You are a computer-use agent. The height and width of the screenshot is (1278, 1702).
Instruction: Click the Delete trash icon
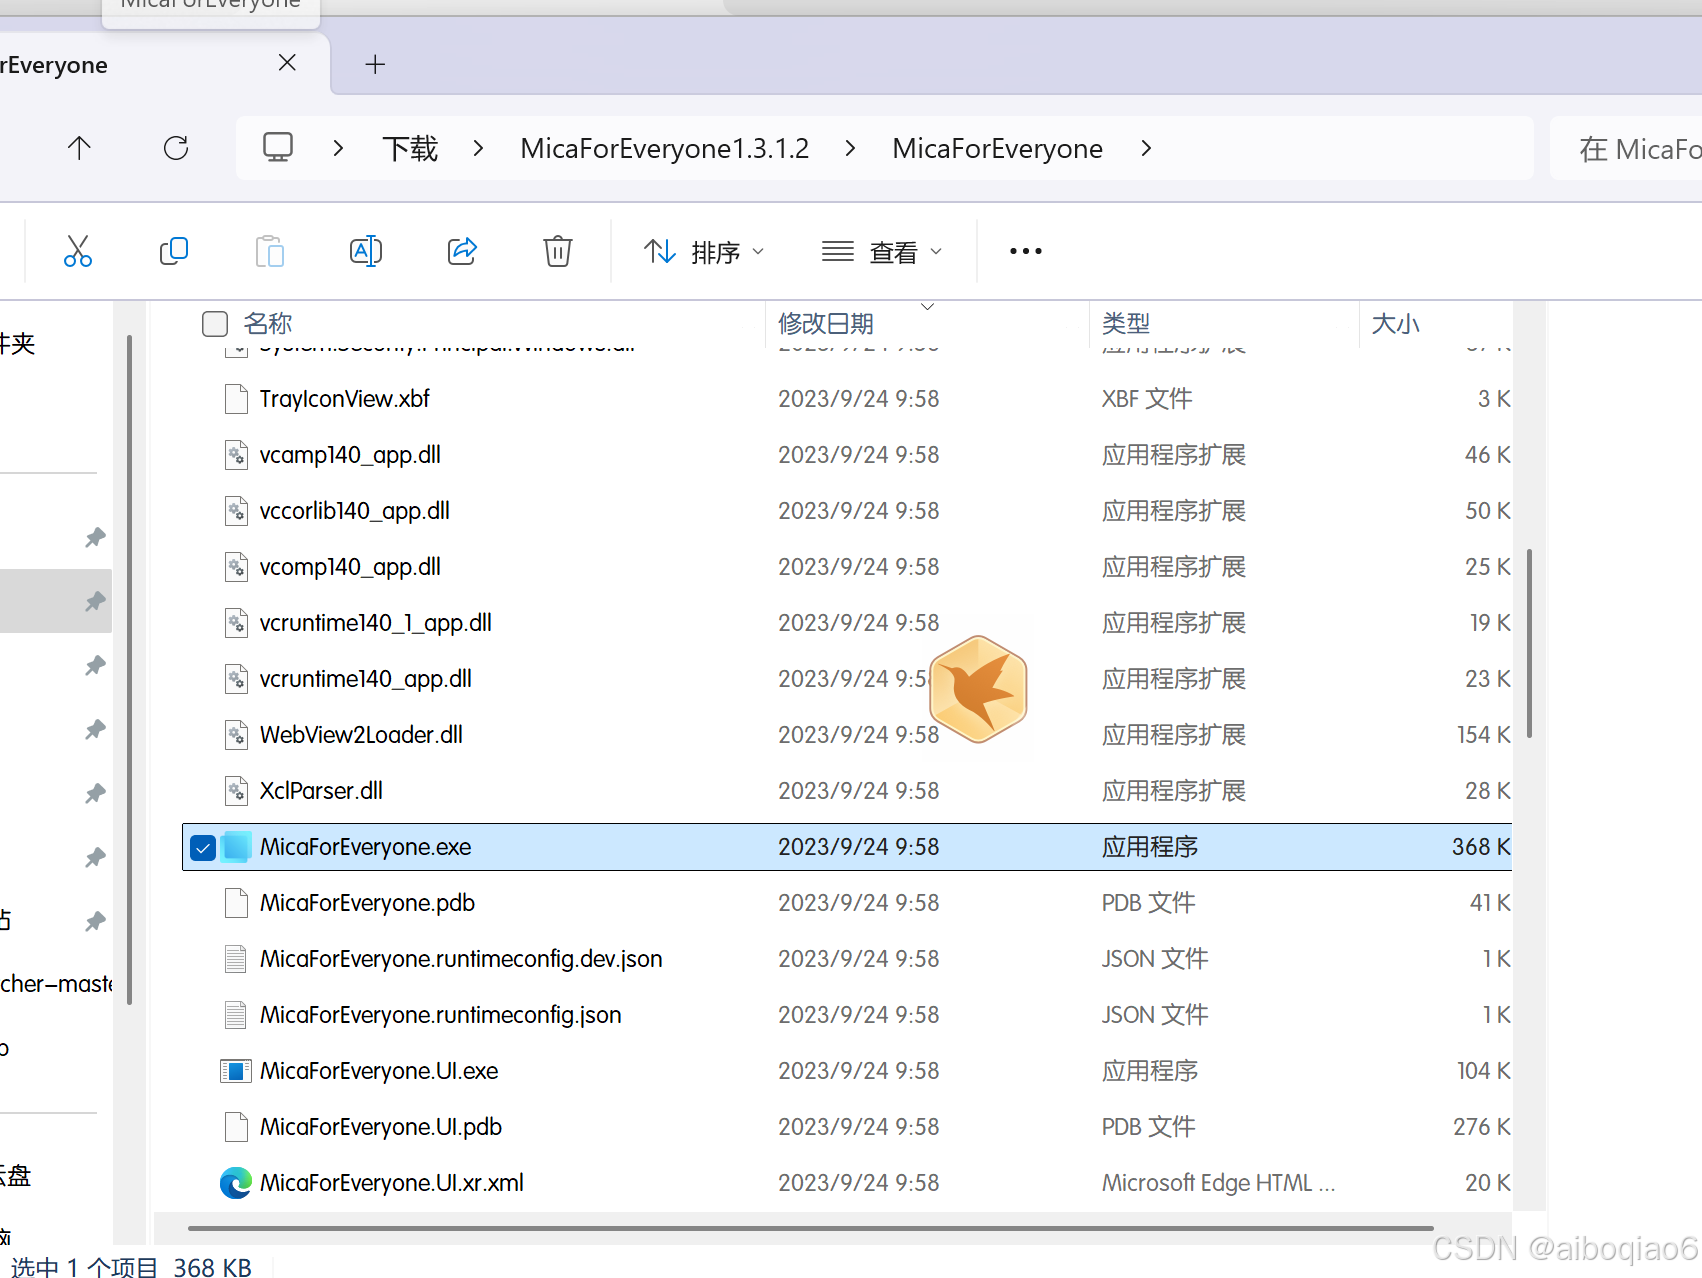point(558,251)
